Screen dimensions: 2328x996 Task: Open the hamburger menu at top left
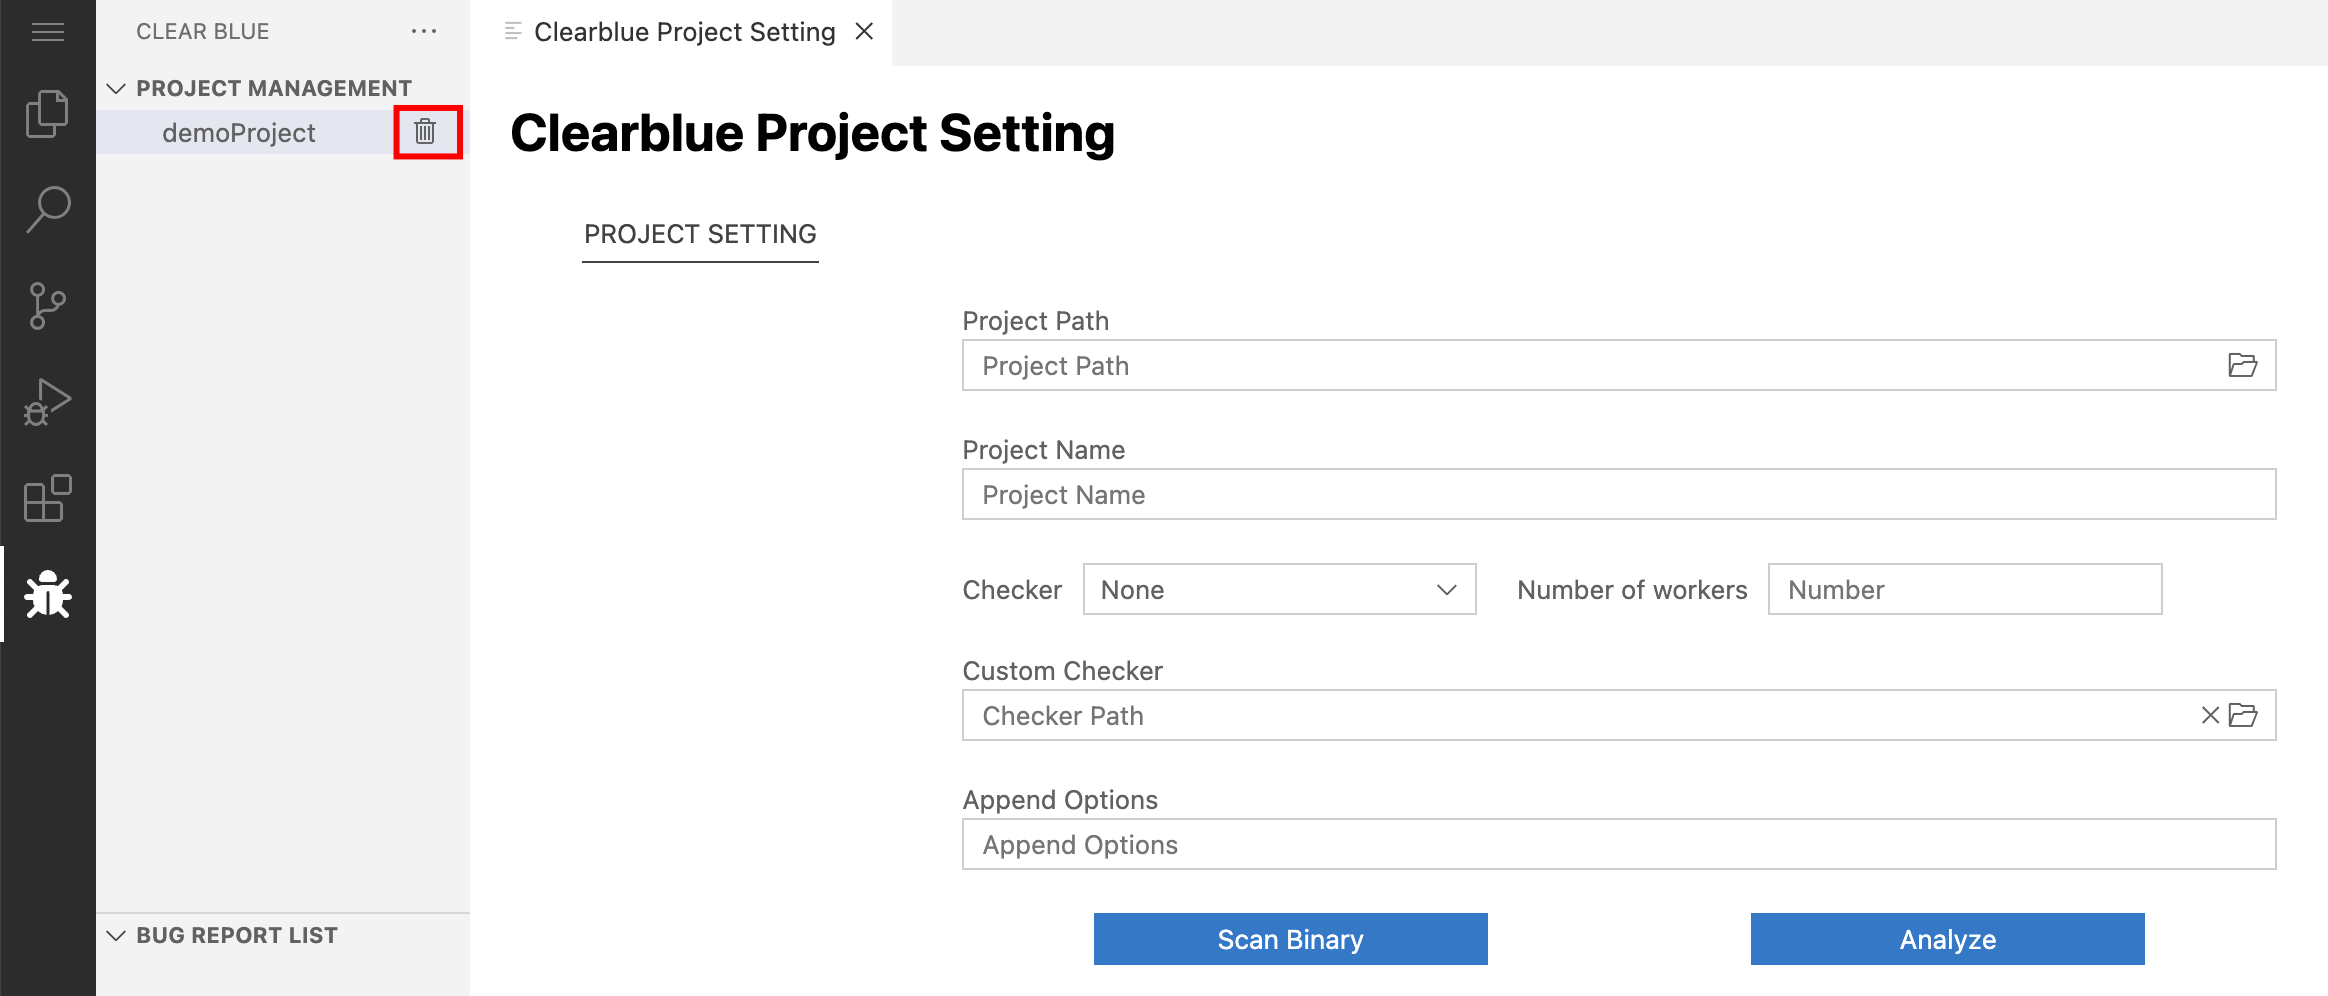pyautogui.click(x=47, y=31)
